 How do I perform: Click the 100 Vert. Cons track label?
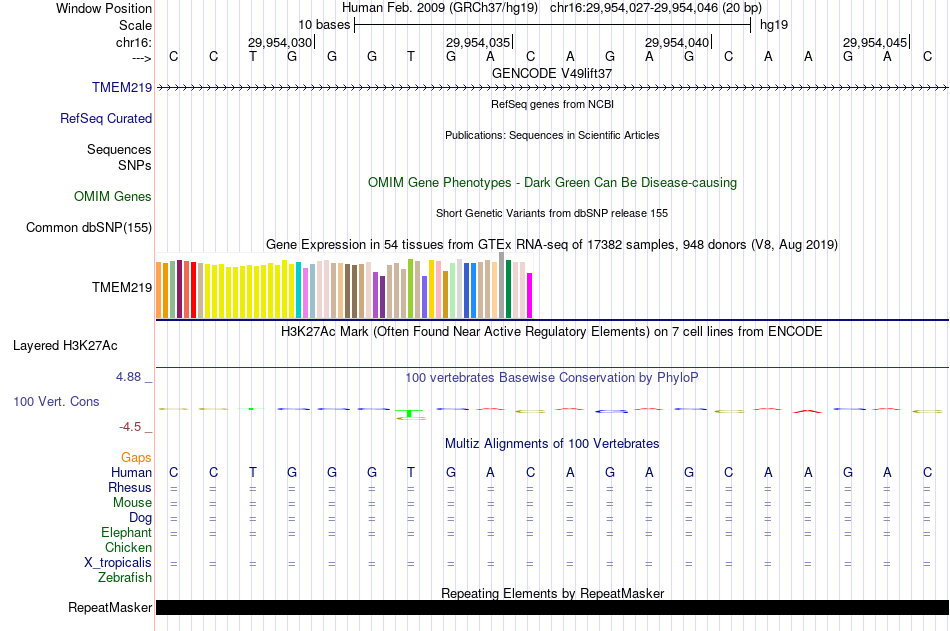(56, 401)
